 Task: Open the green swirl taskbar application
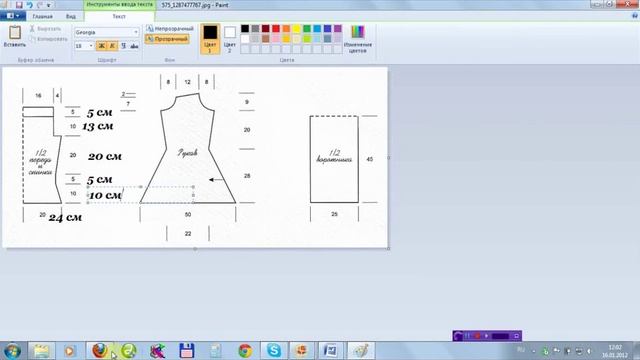point(129,351)
